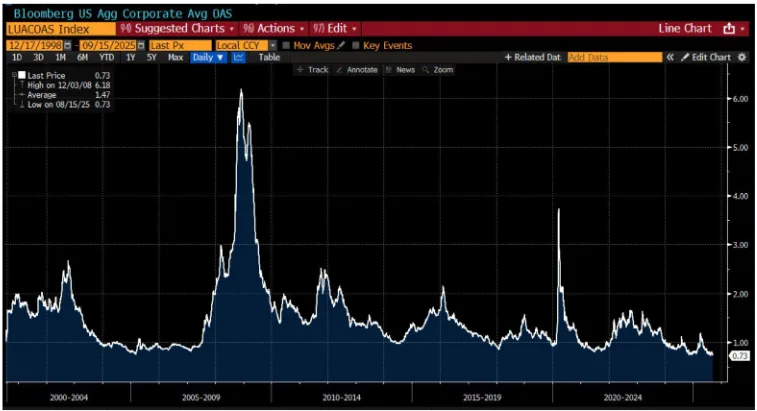The image size is (757, 411).
Task: Collapse panel with double left chevron icon
Action: (670, 57)
